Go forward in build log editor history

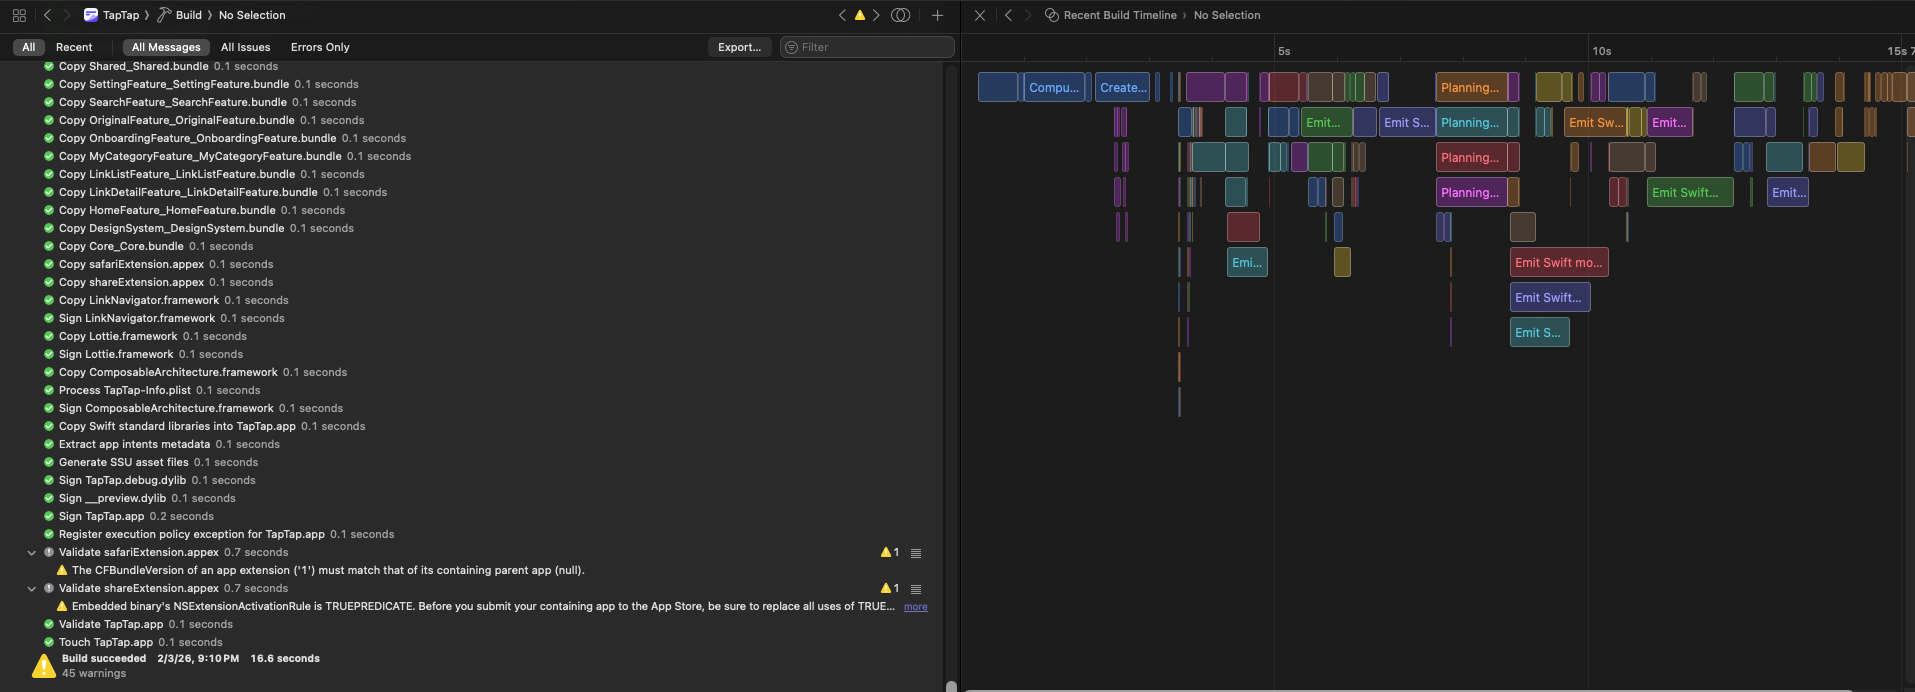coord(67,15)
